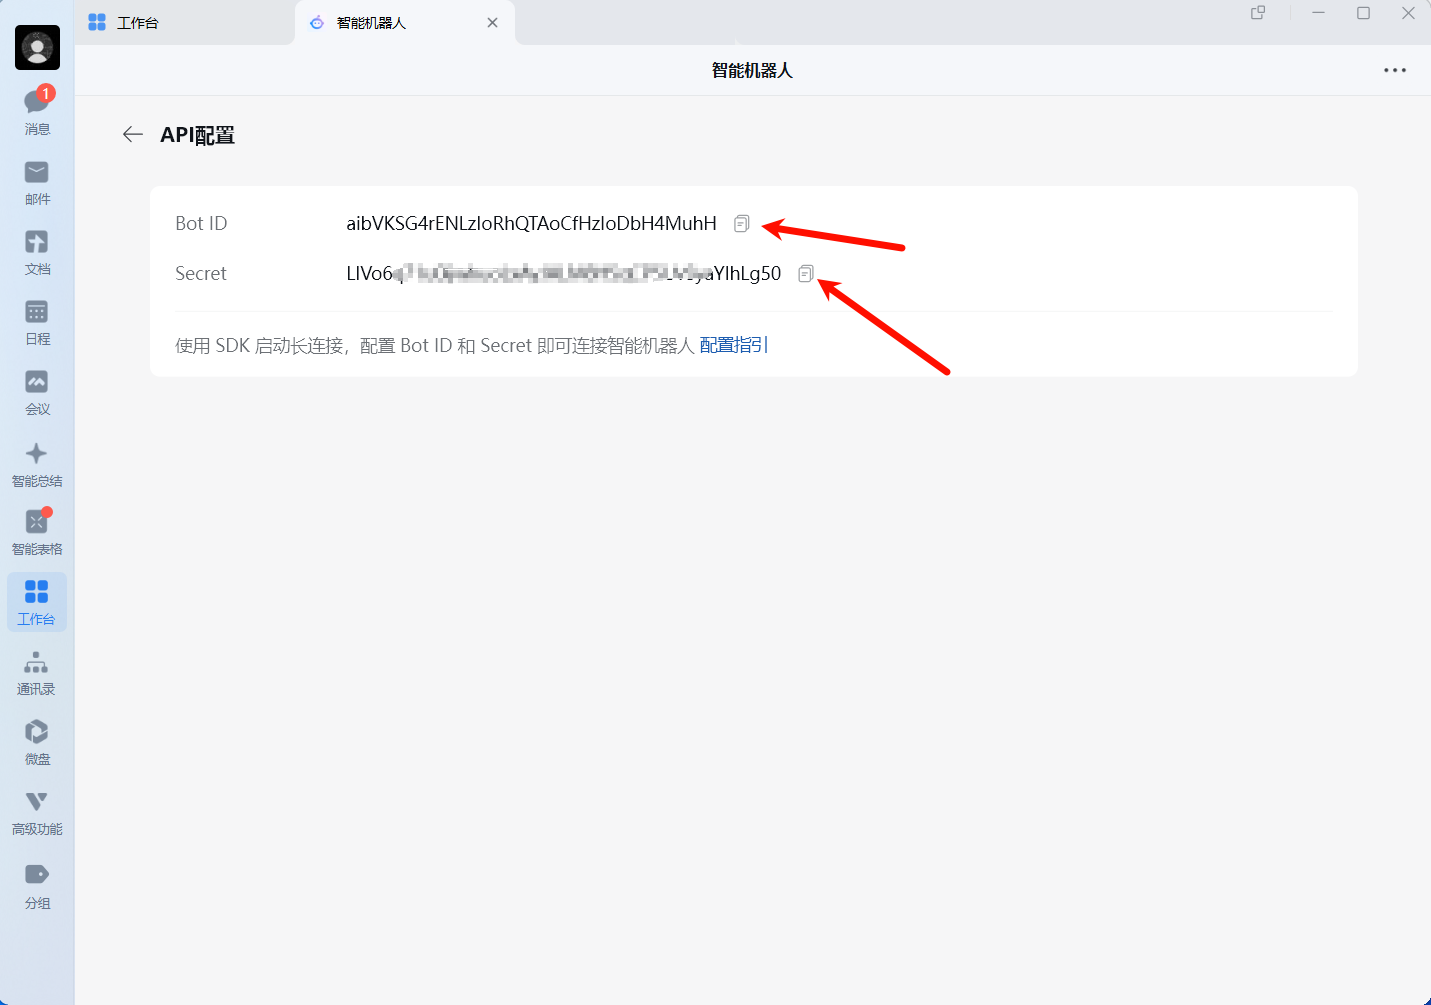1431x1005 pixels.
Task: Open the 配置指引 link
Action: (x=734, y=345)
